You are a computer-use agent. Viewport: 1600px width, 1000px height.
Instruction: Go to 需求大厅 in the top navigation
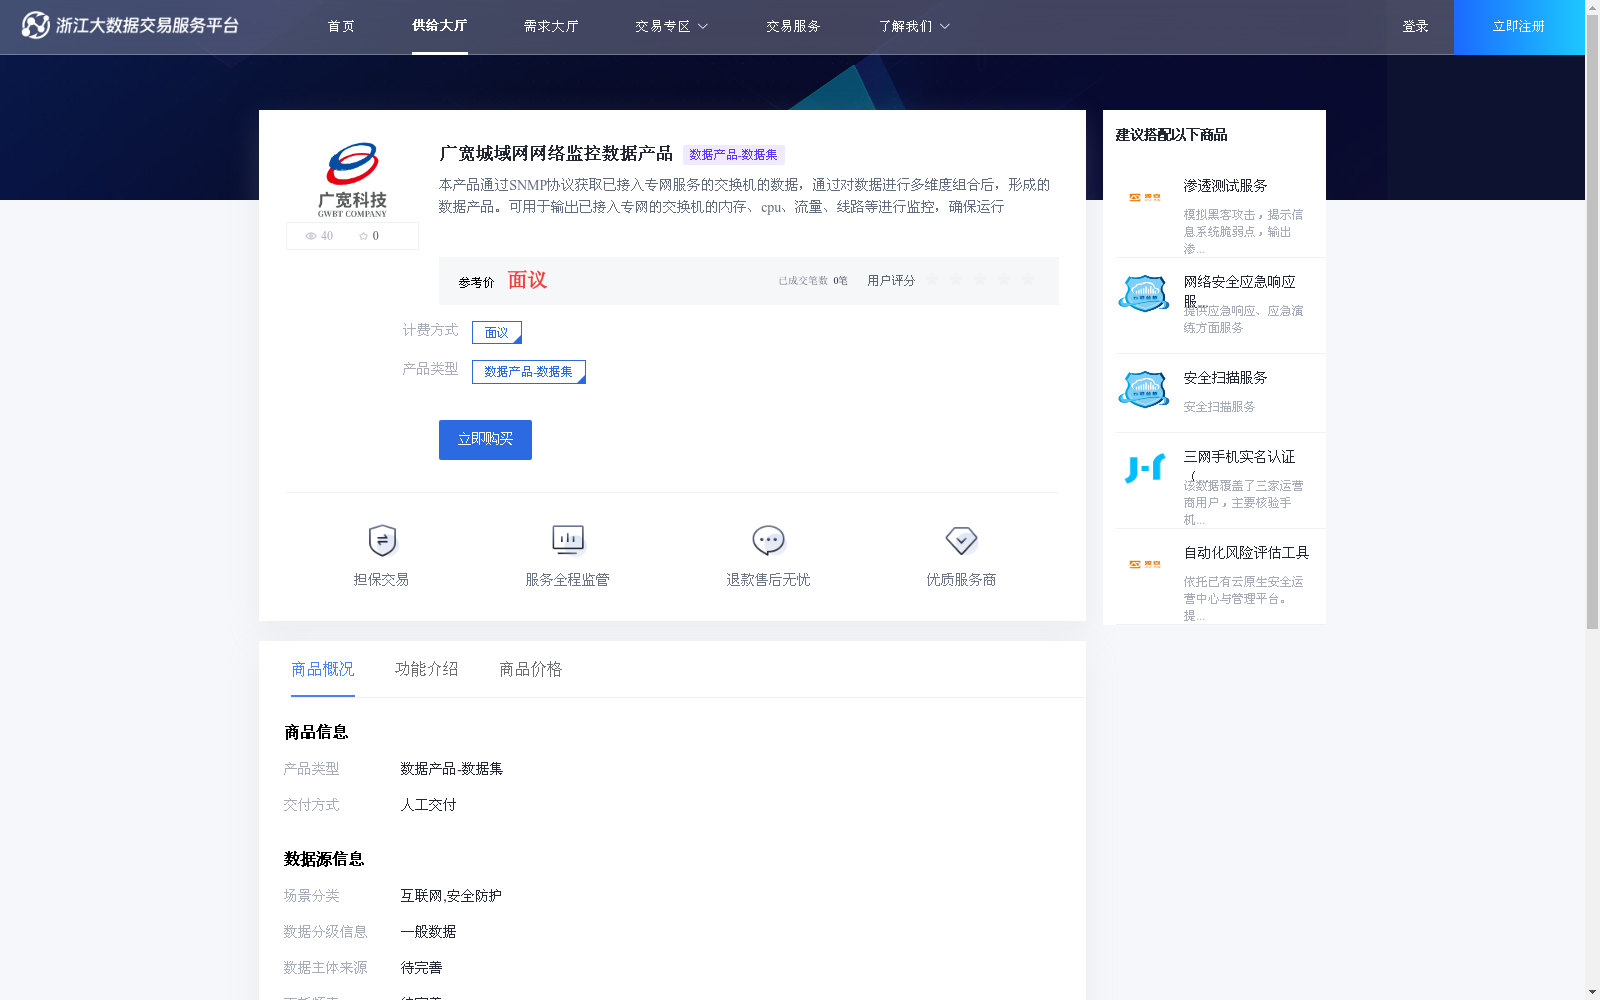pyautogui.click(x=551, y=26)
